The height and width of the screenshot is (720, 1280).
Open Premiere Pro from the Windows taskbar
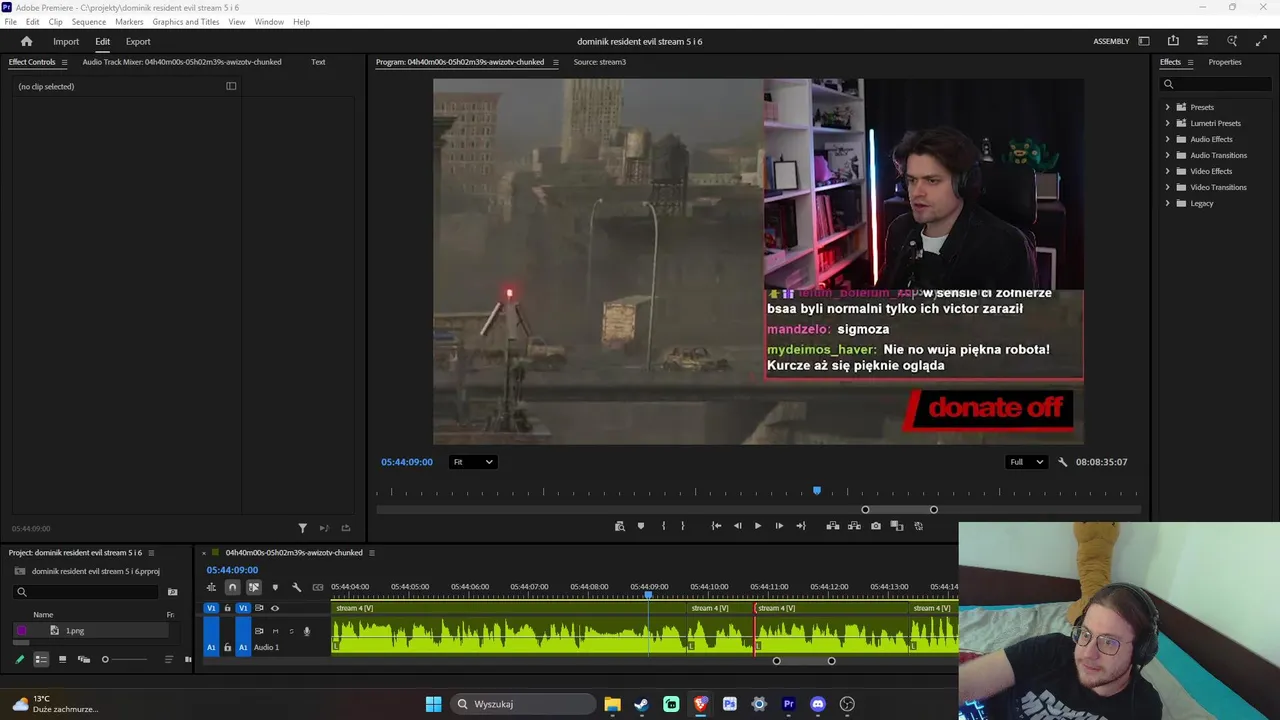tap(789, 704)
